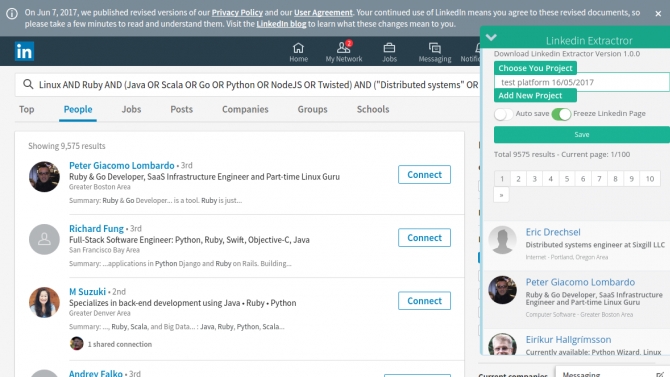The width and height of the screenshot is (670, 377).
Task: Select the People tab
Action: pyautogui.click(x=78, y=109)
